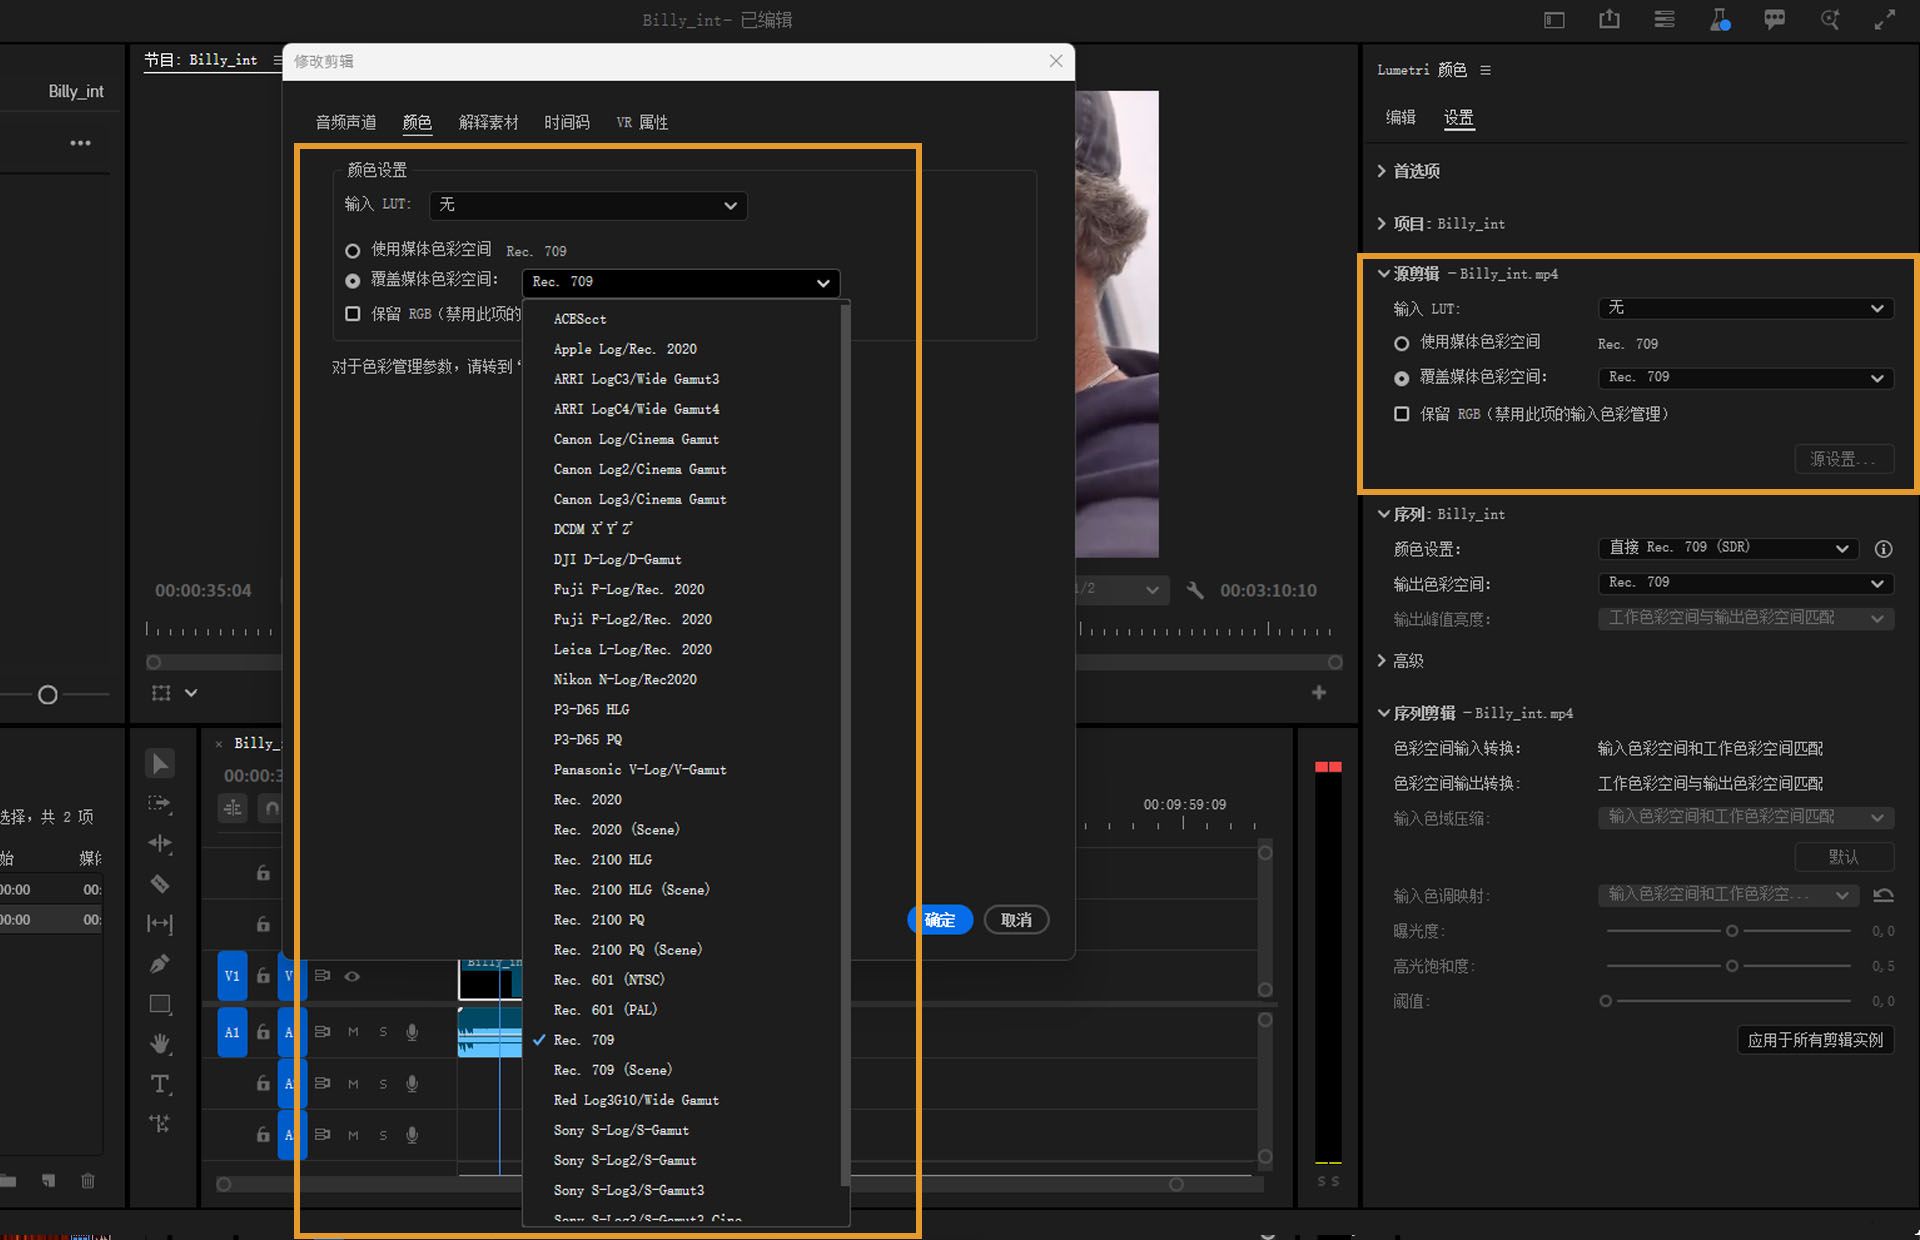
Task: Select the Pen tool in the timeline toolbar
Action: tap(160, 963)
